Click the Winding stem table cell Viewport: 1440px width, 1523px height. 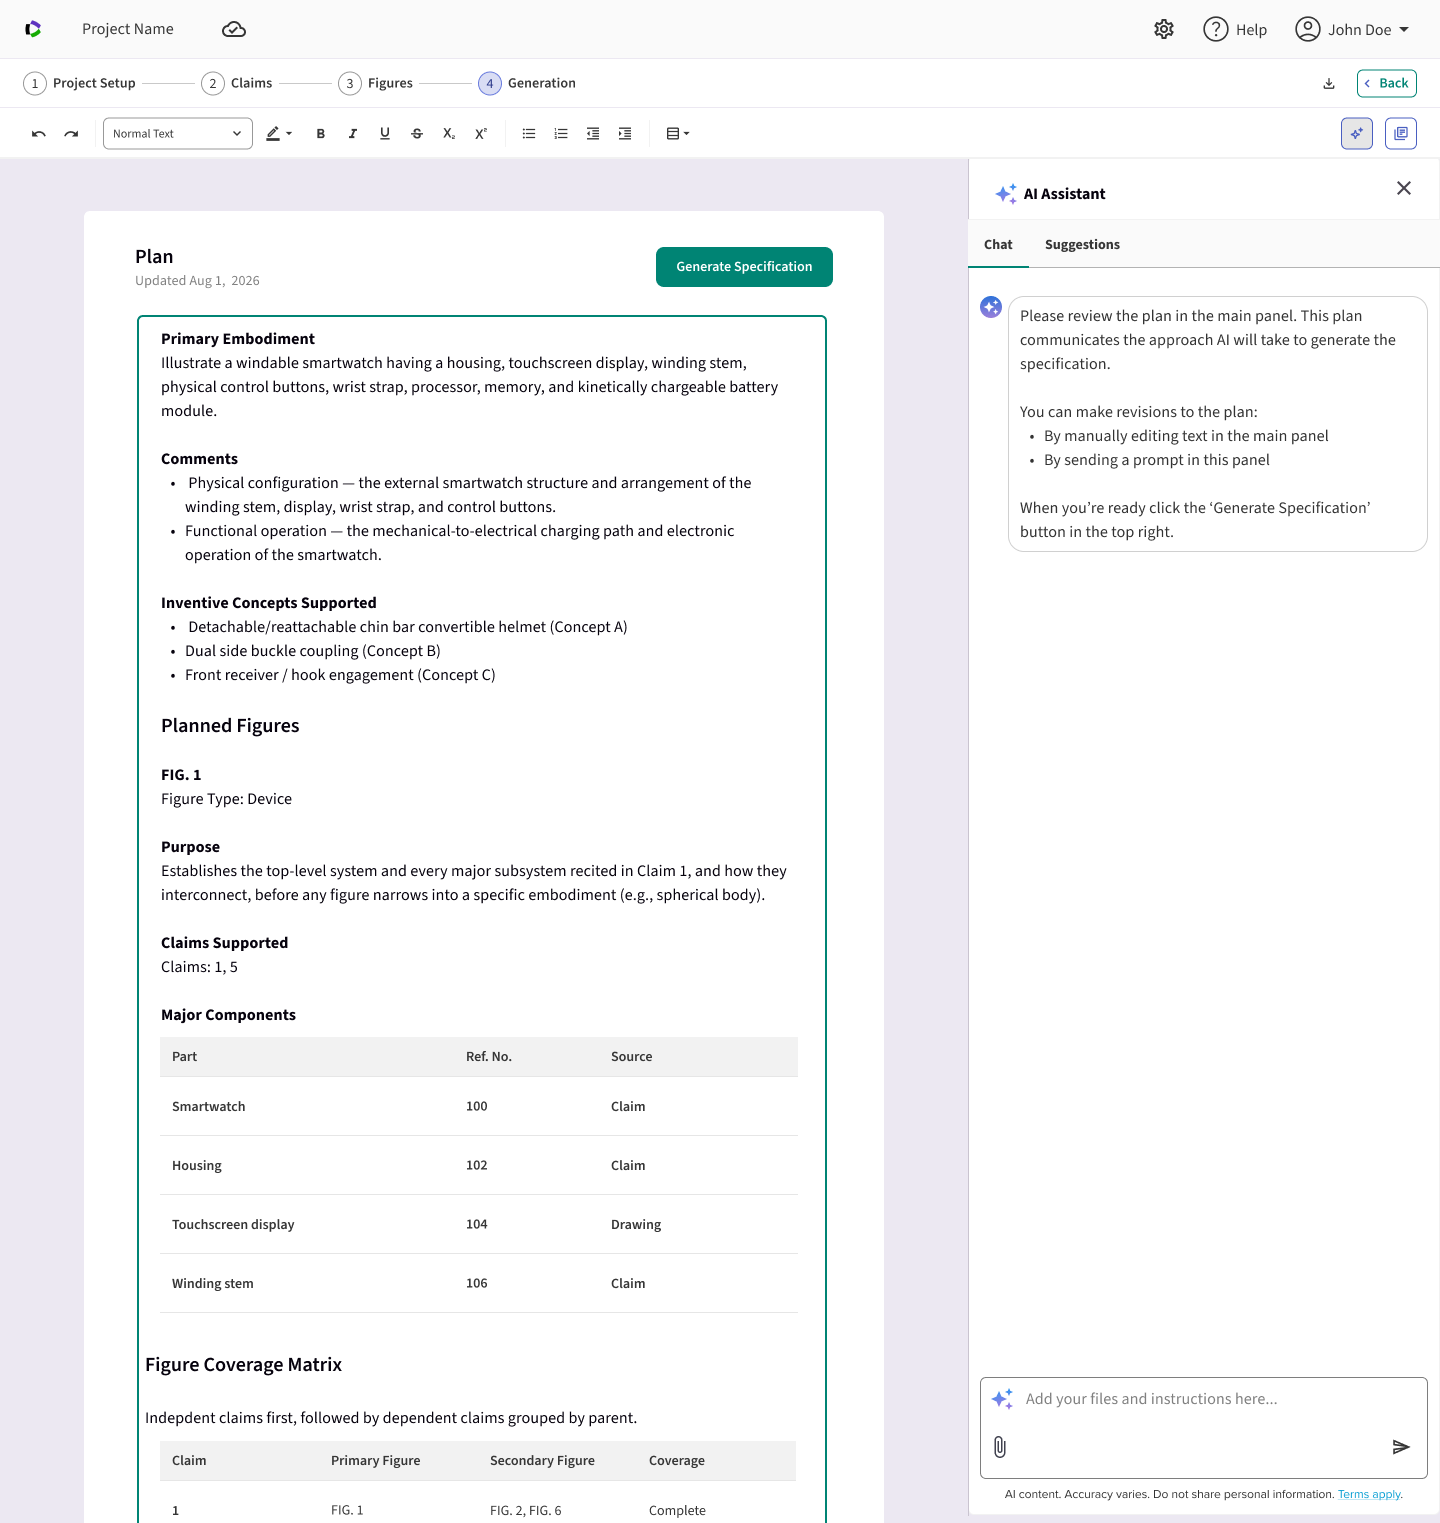click(x=213, y=1283)
